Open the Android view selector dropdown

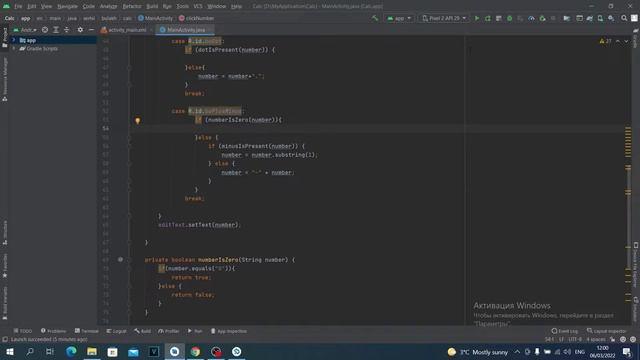[x=25, y=30]
